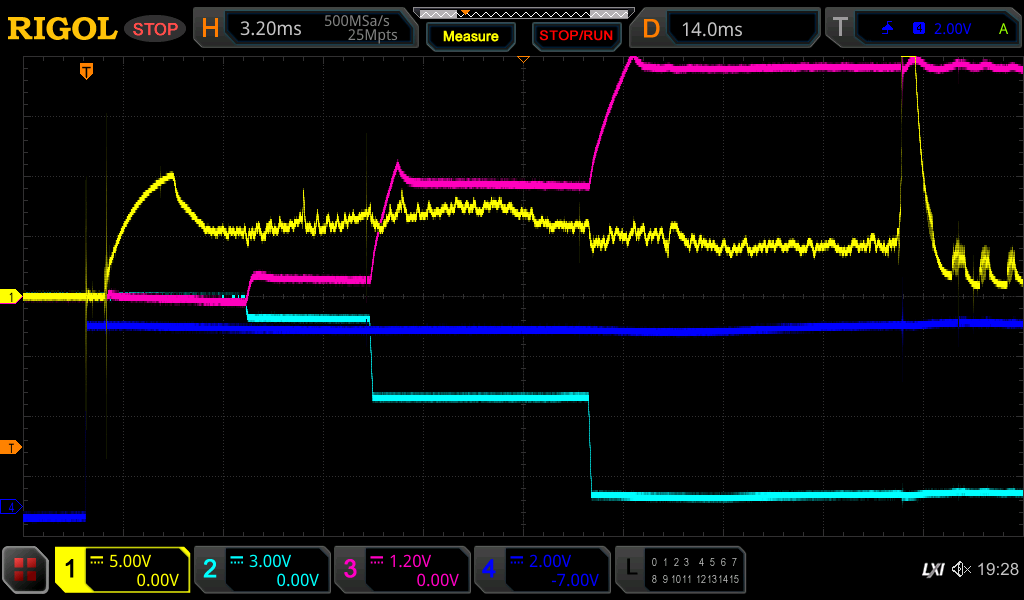Click the red STOP status indicator

(x=156, y=29)
